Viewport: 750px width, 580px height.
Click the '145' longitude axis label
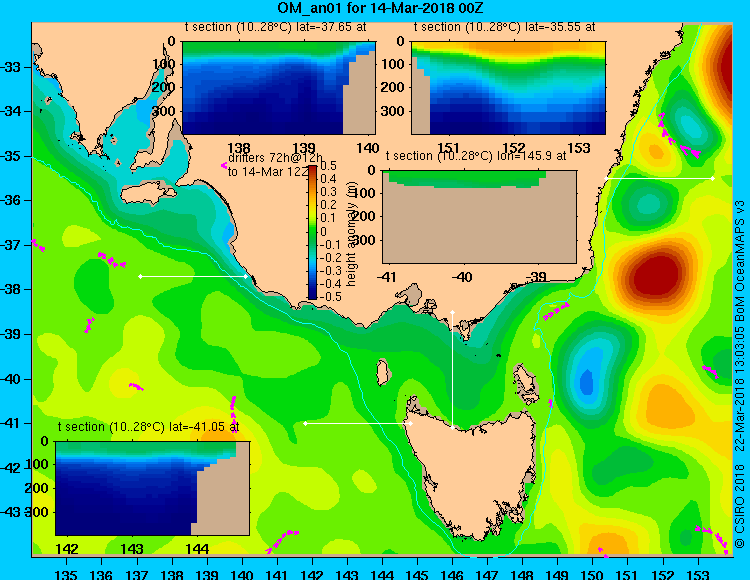tap(417, 574)
